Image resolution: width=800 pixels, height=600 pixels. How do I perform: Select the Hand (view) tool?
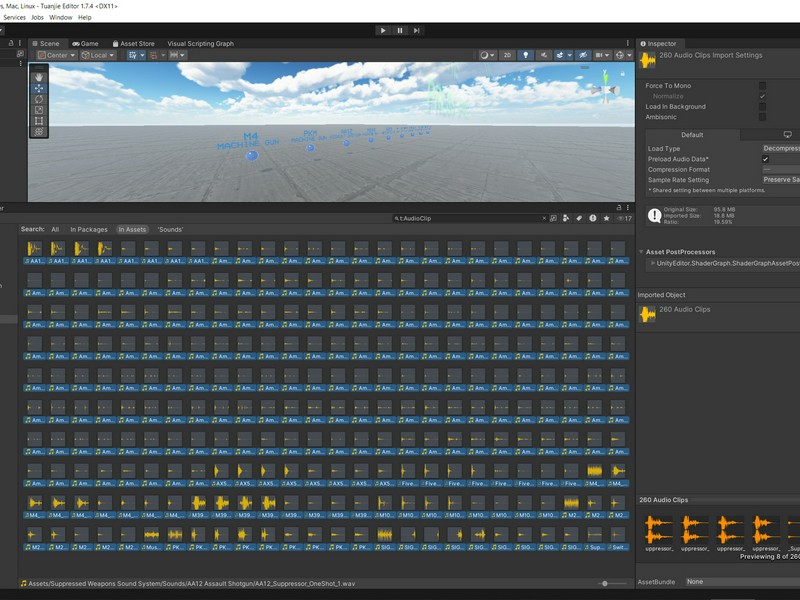pos(39,77)
